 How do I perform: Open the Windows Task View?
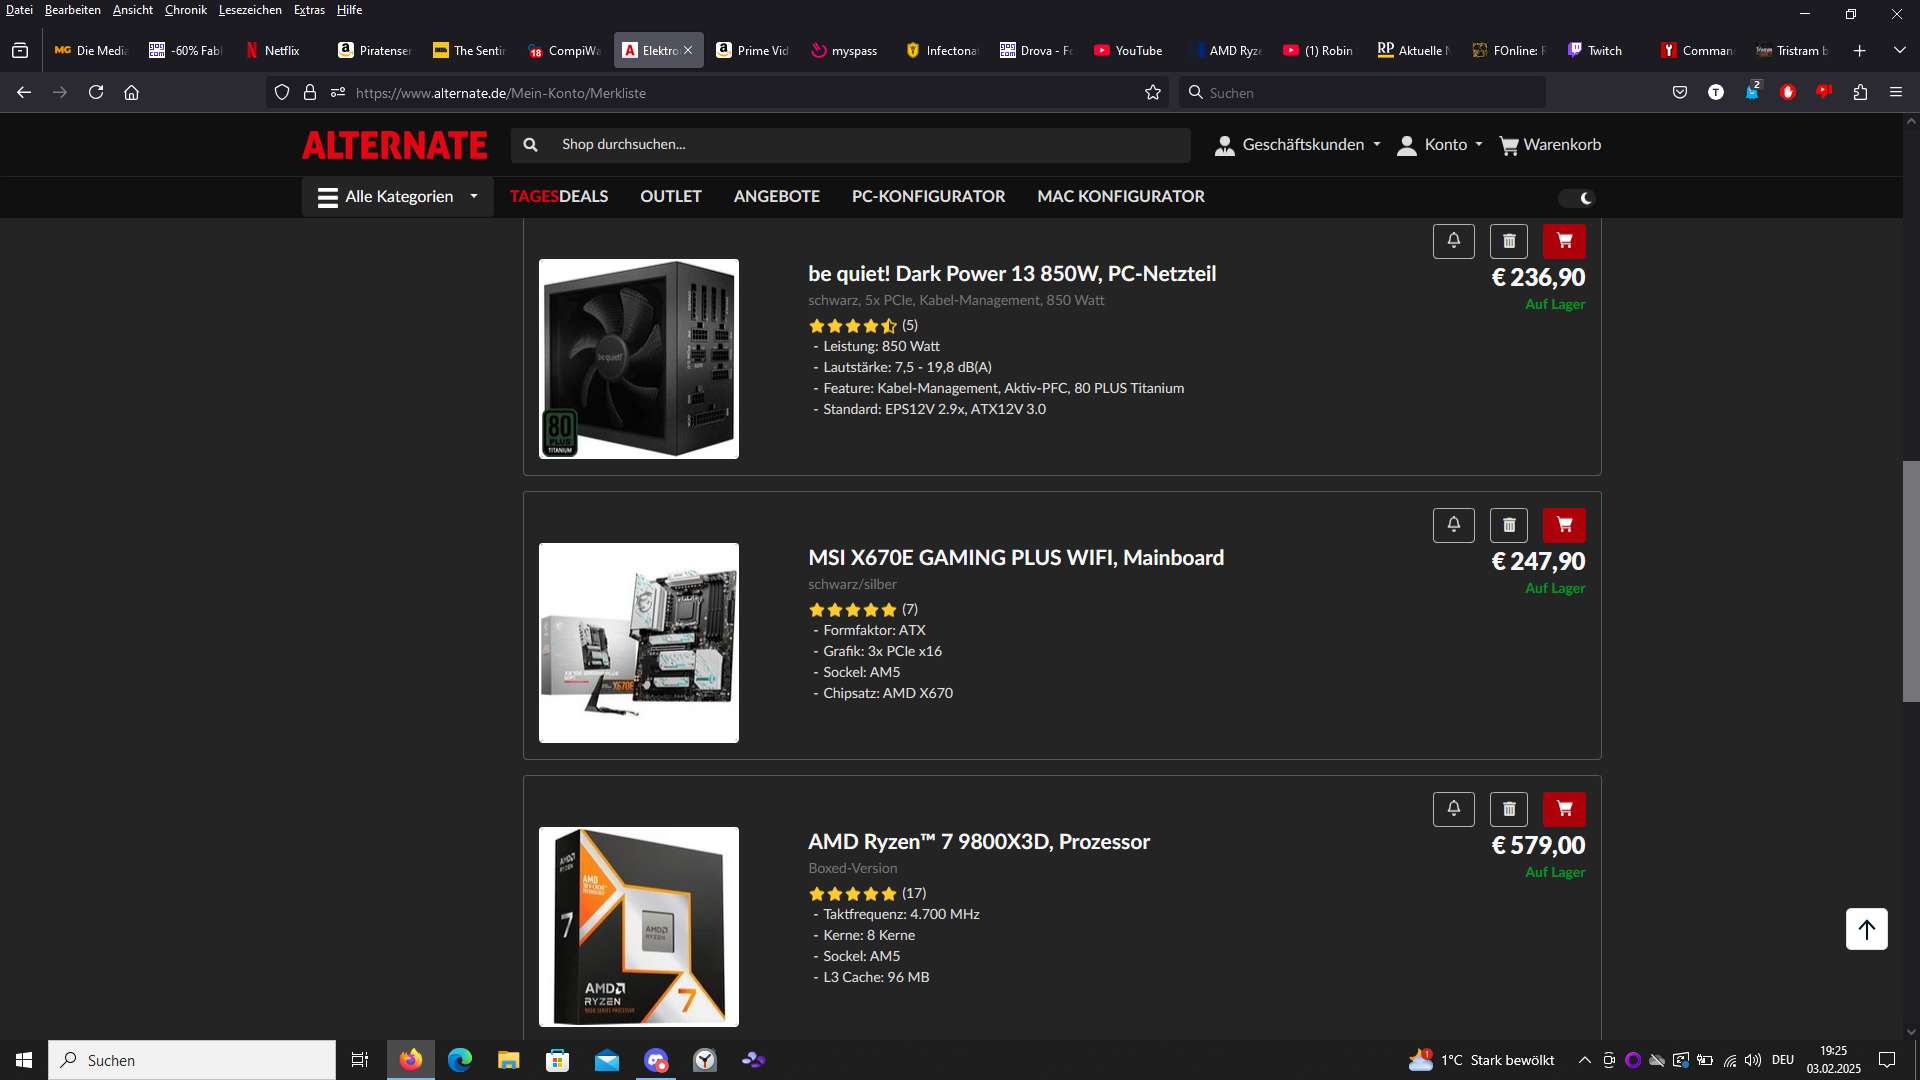(360, 1060)
